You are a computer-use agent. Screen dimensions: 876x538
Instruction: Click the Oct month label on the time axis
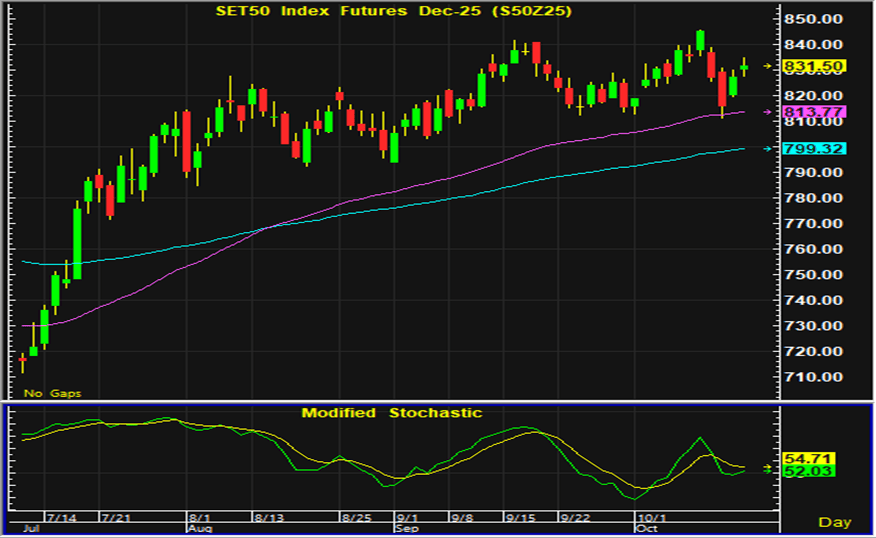coord(649,527)
